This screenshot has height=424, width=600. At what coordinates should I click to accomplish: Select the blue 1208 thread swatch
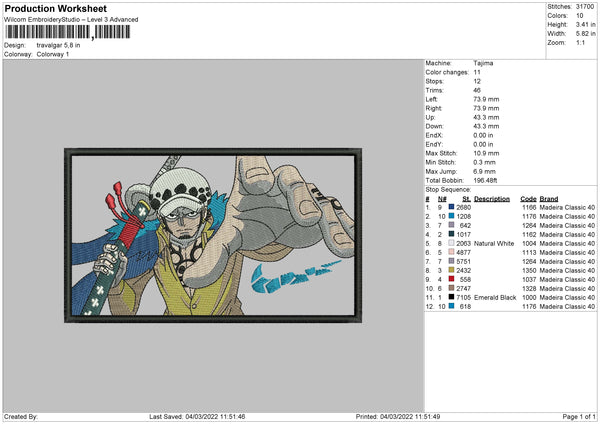click(452, 216)
